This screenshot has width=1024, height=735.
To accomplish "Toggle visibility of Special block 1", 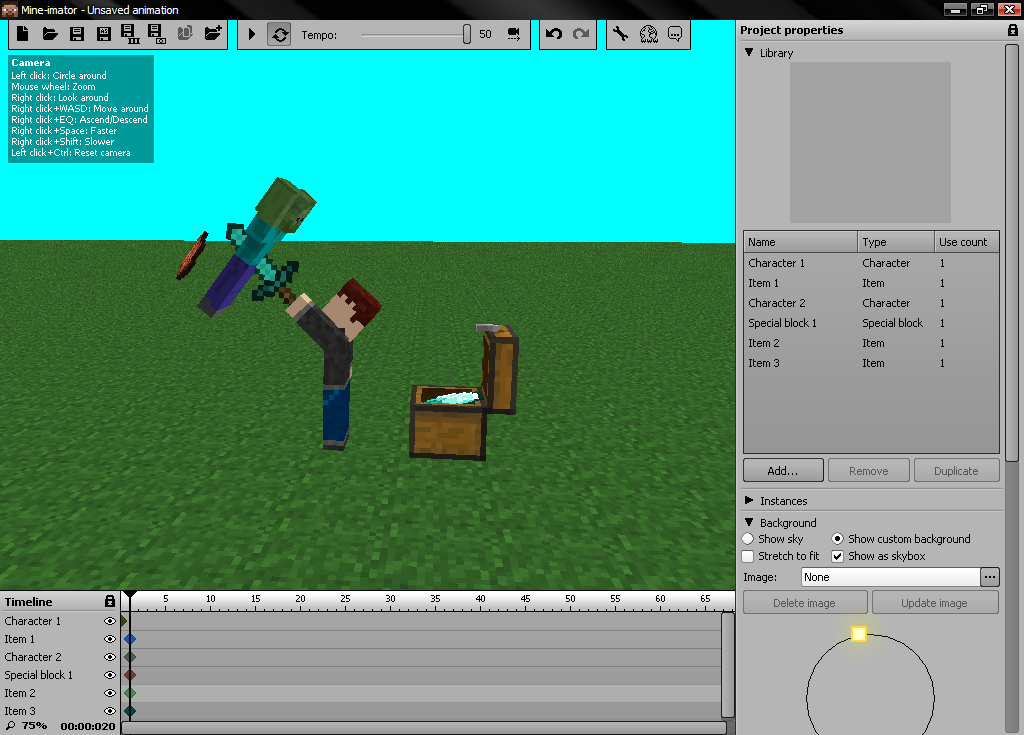I will pyautogui.click(x=110, y=675).
